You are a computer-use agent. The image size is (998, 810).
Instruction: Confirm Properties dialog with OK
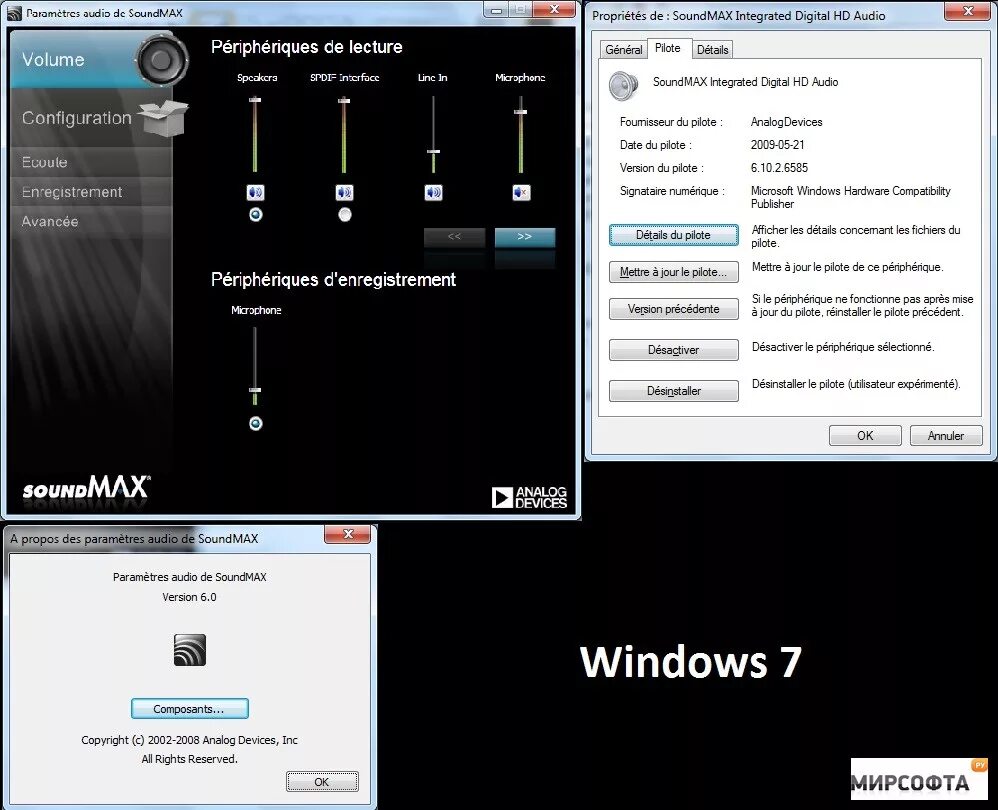[865, 436]
